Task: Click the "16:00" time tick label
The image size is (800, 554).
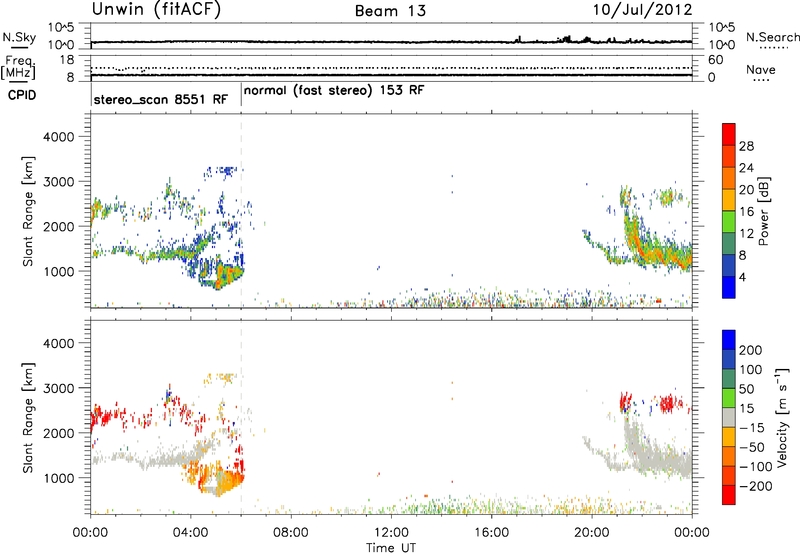Action: (x=491, y=533)
